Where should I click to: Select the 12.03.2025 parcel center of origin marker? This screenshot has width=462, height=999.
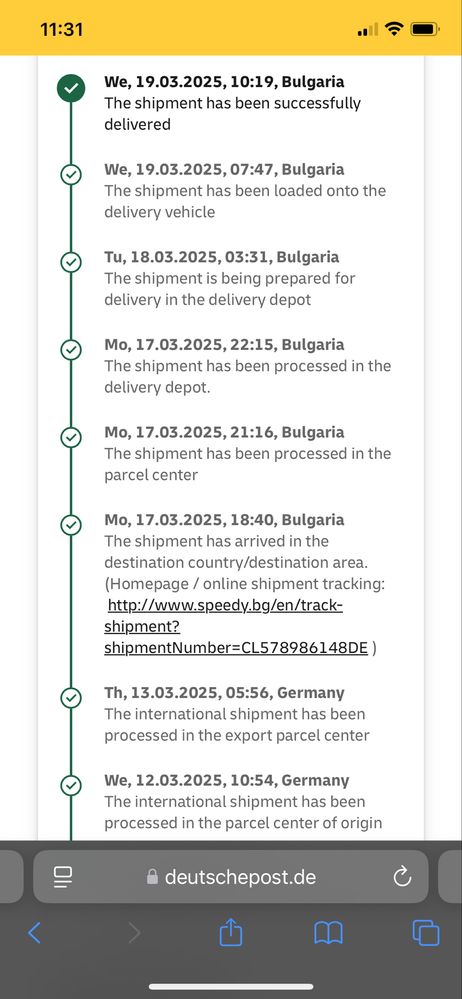click(x=71, y=786)
